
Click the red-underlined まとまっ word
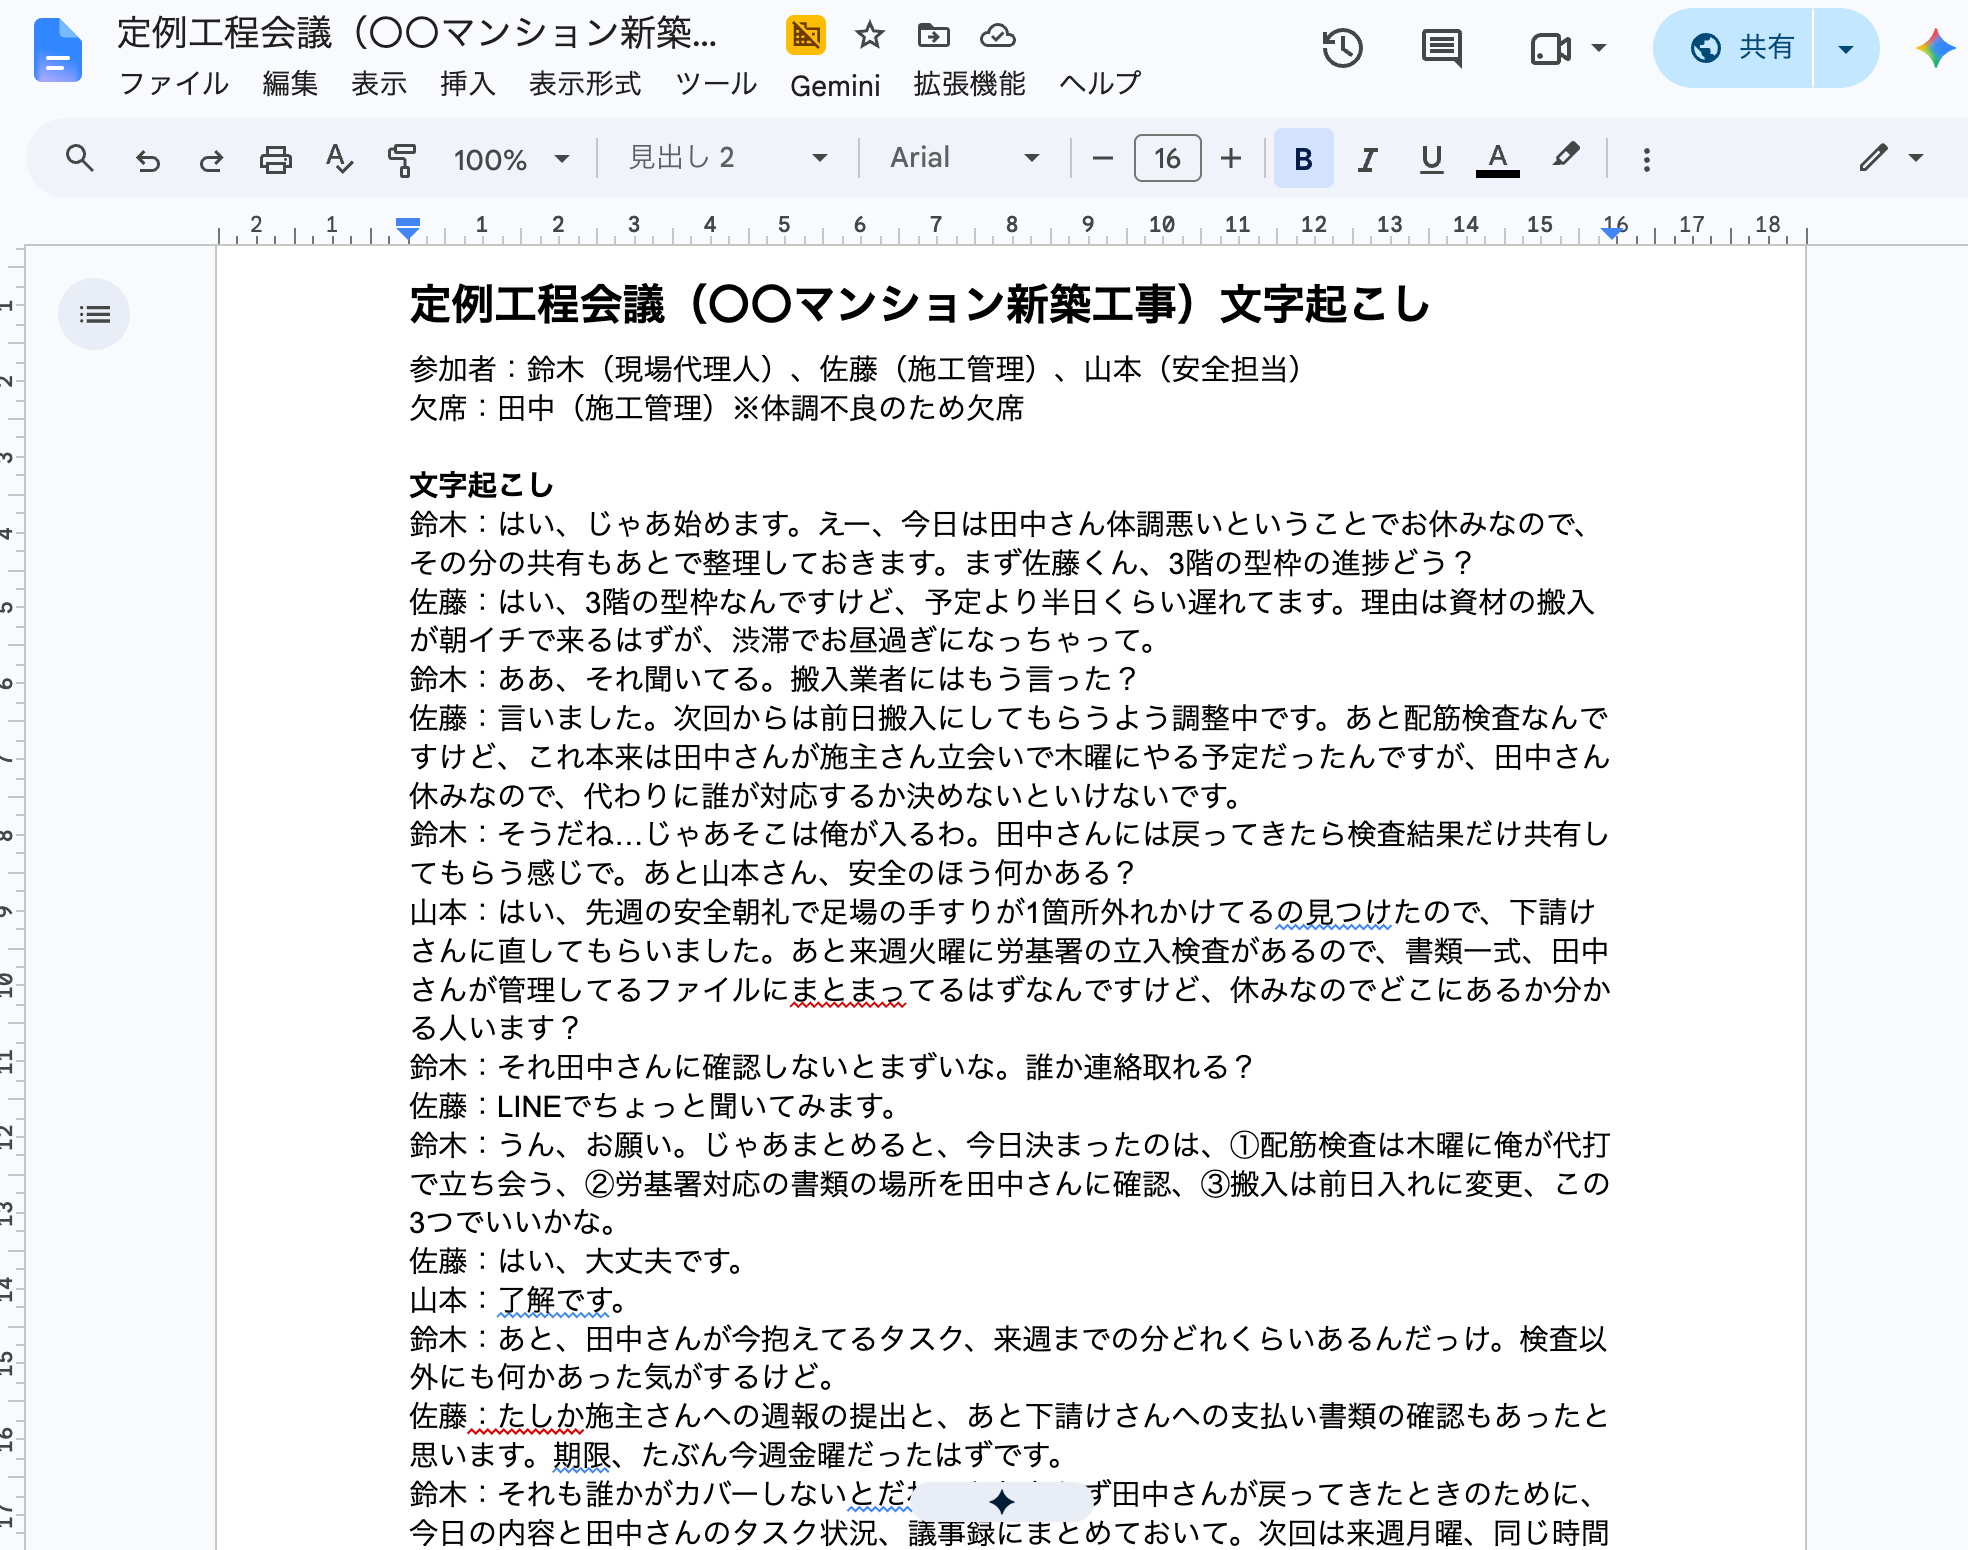(848, 989)
